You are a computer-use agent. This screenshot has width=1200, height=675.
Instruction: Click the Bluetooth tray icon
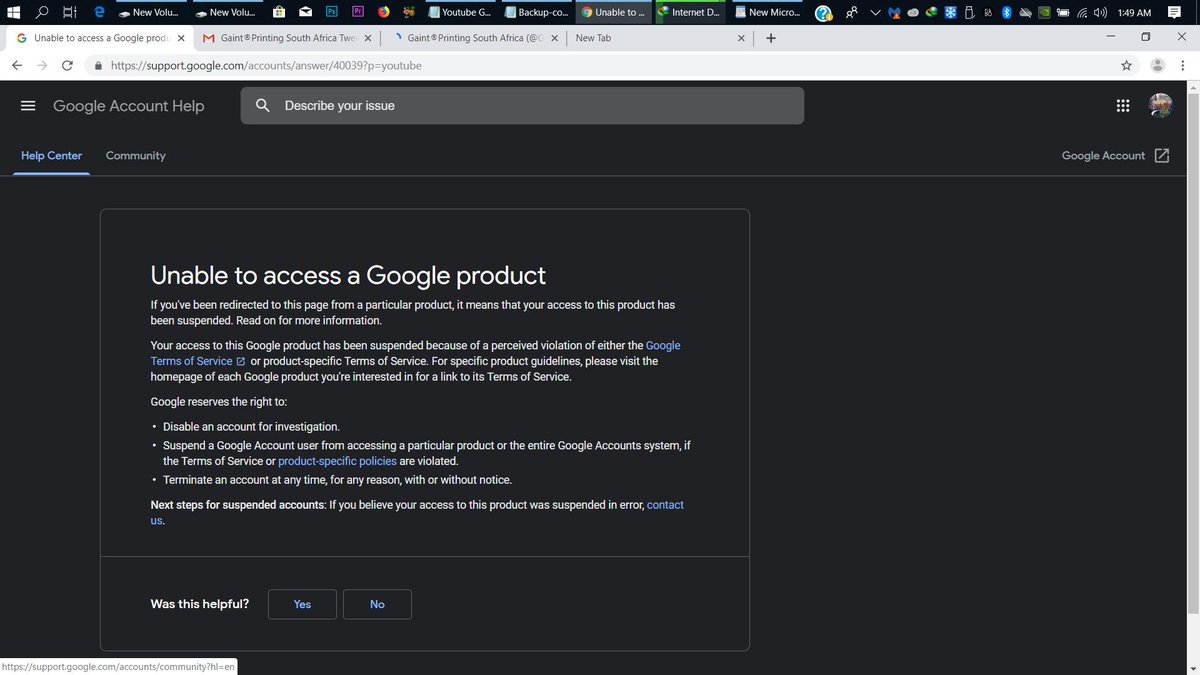(1007, 12)
